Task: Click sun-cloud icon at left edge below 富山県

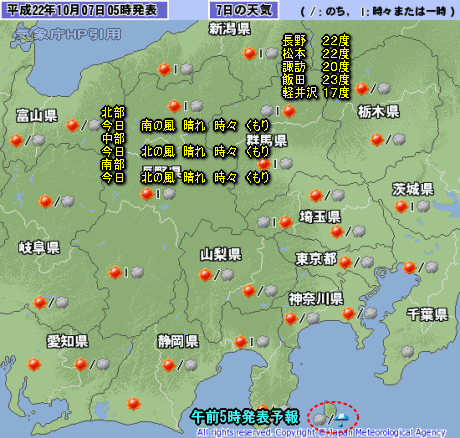Action: [27, 140]
